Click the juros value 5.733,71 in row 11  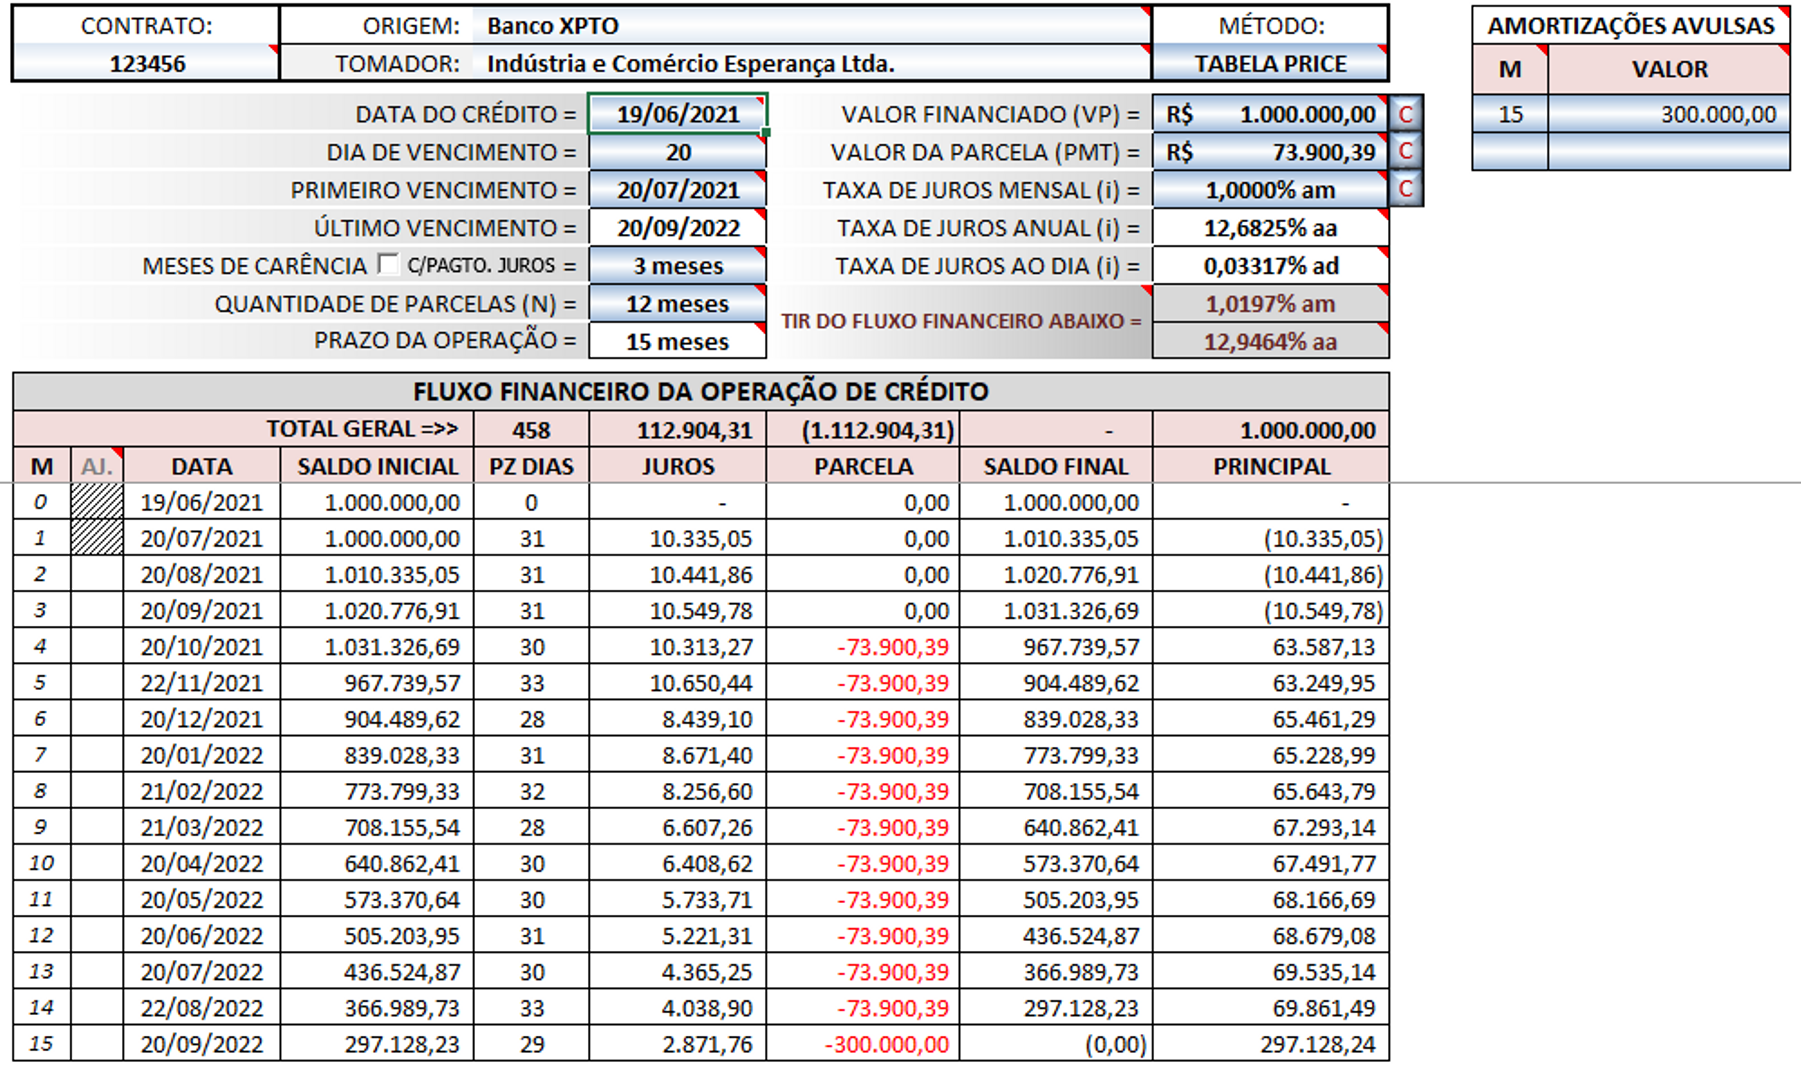(x=678, y=899)
